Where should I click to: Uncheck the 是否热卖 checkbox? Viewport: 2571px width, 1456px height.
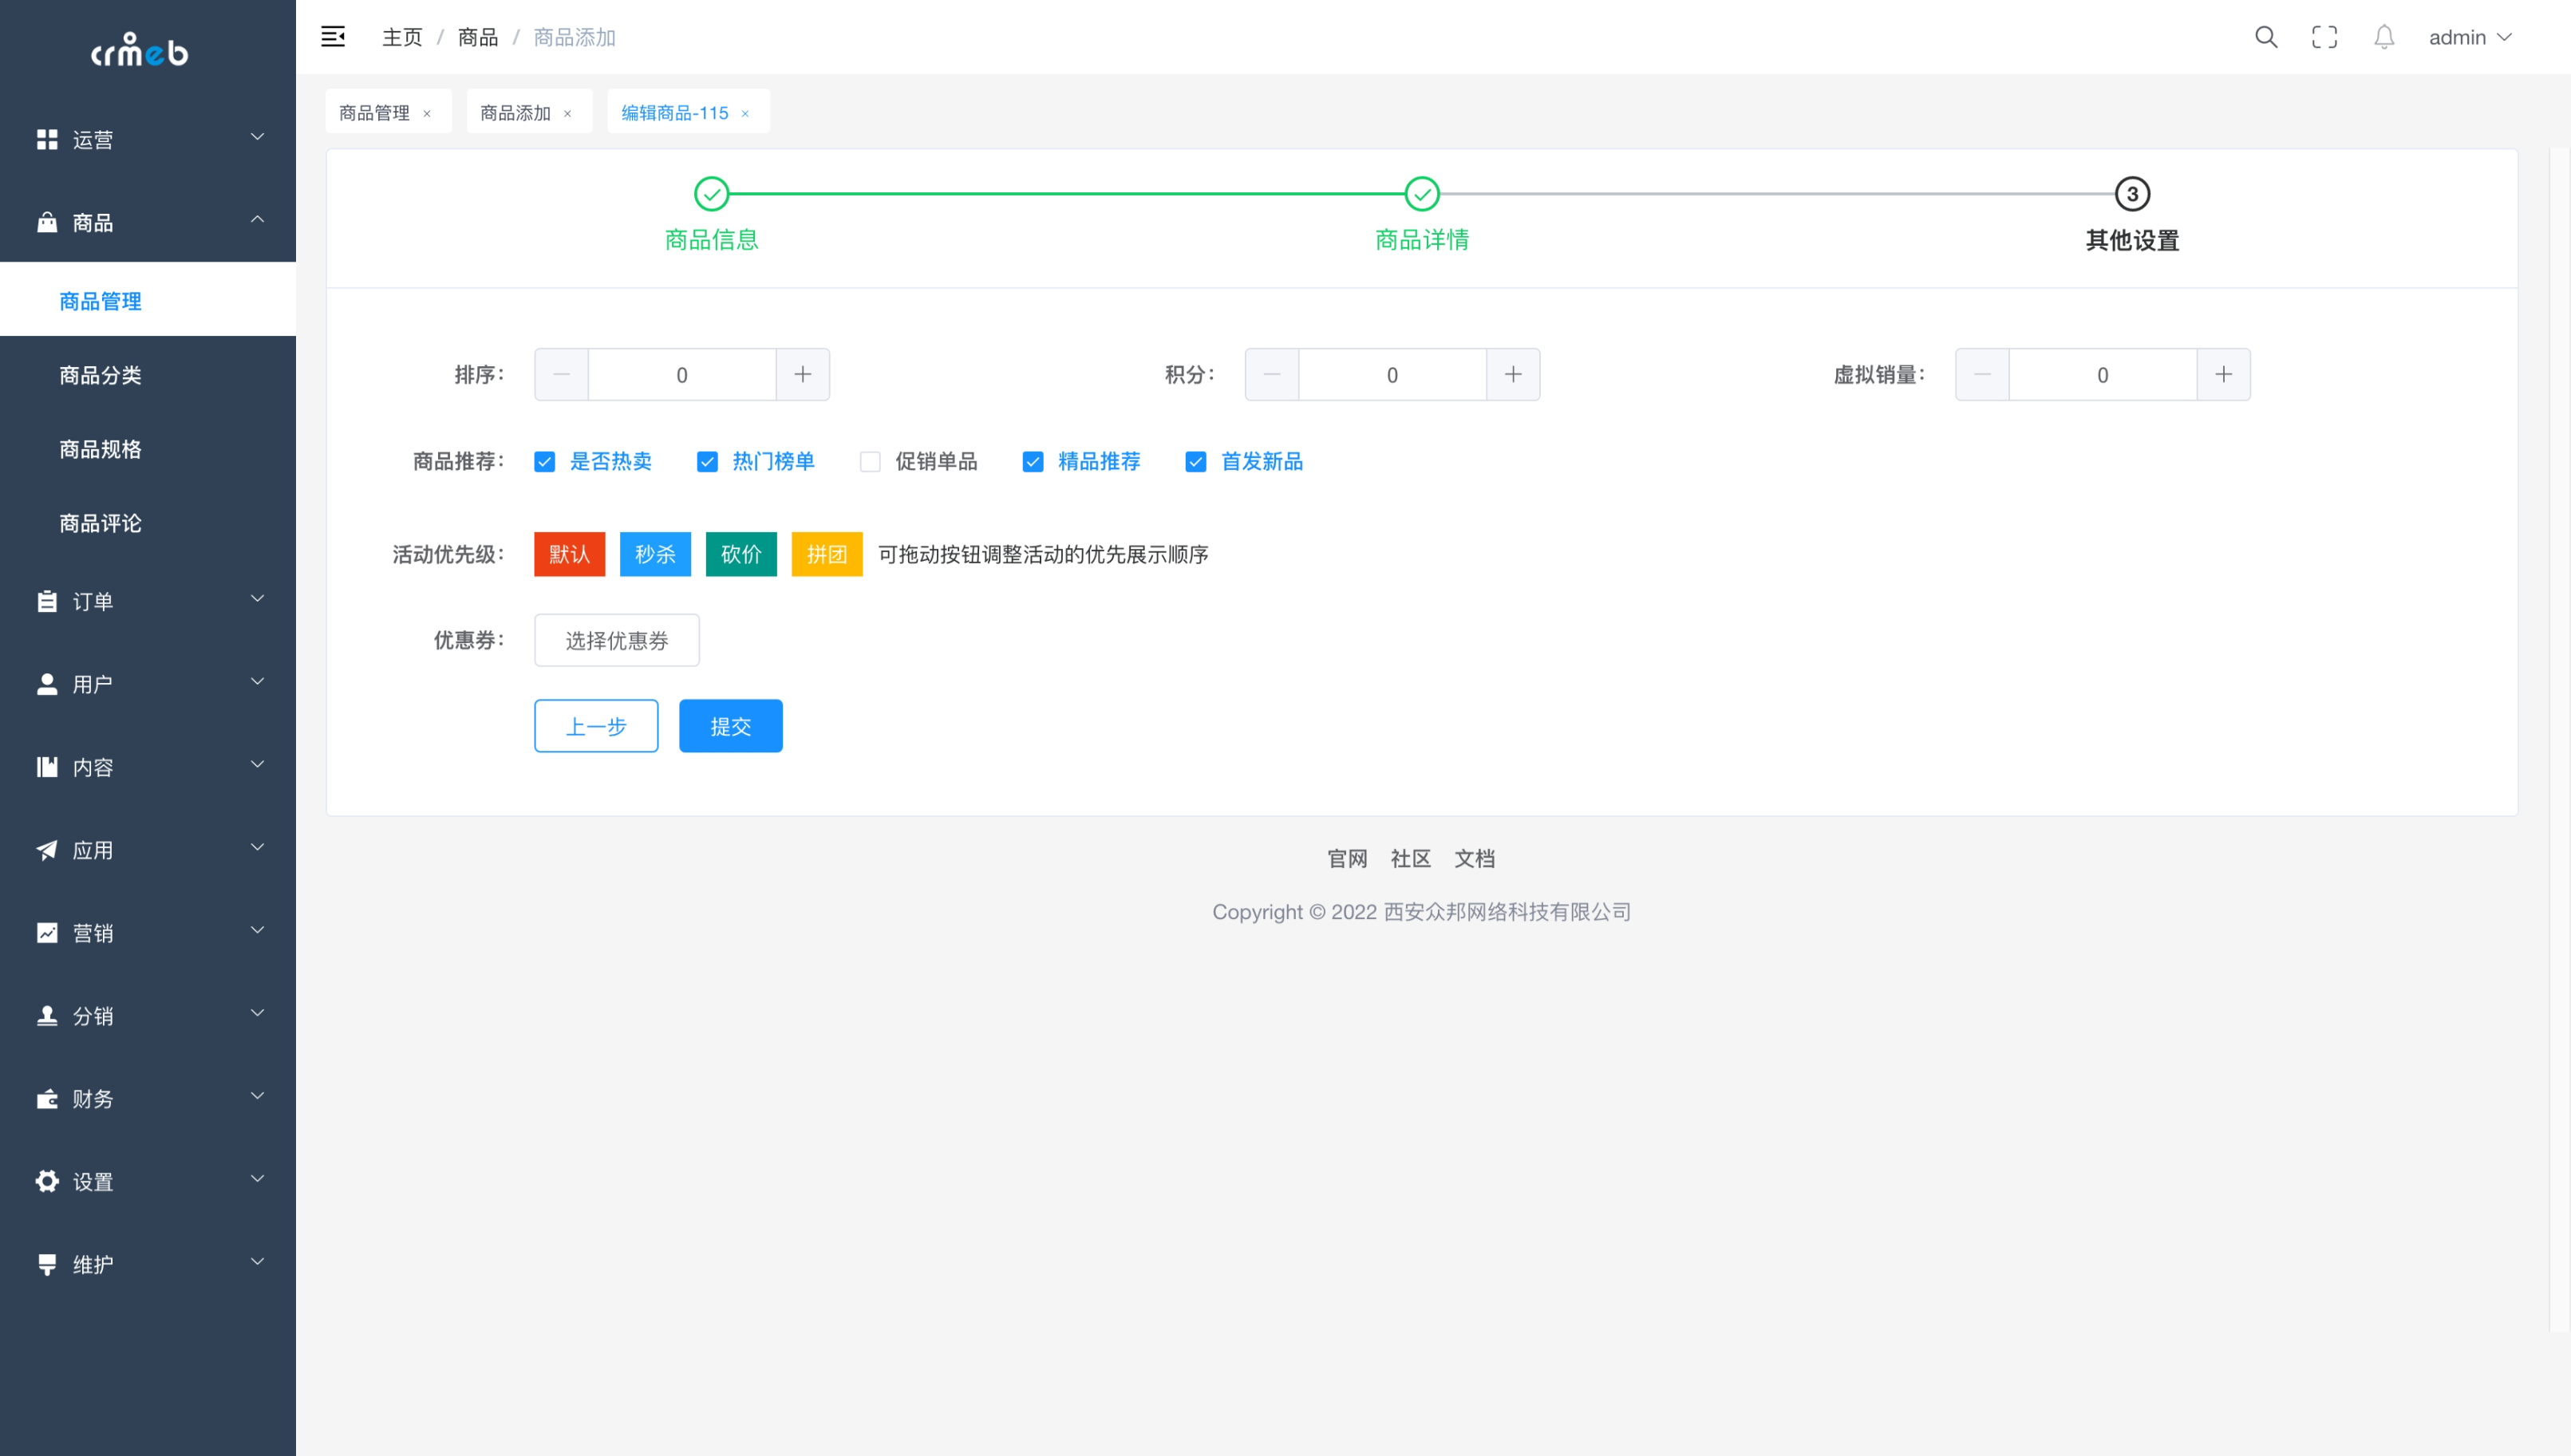point(544,461)
